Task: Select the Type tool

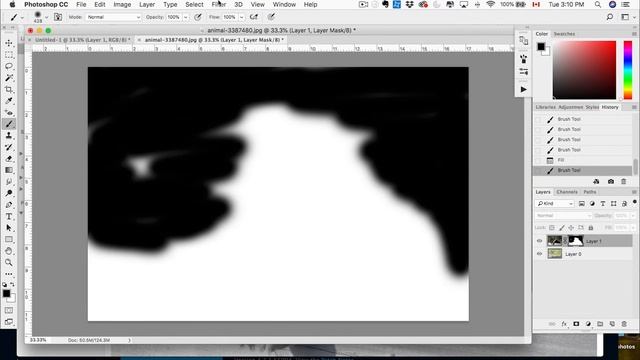Action: click(x=9, y=216)
